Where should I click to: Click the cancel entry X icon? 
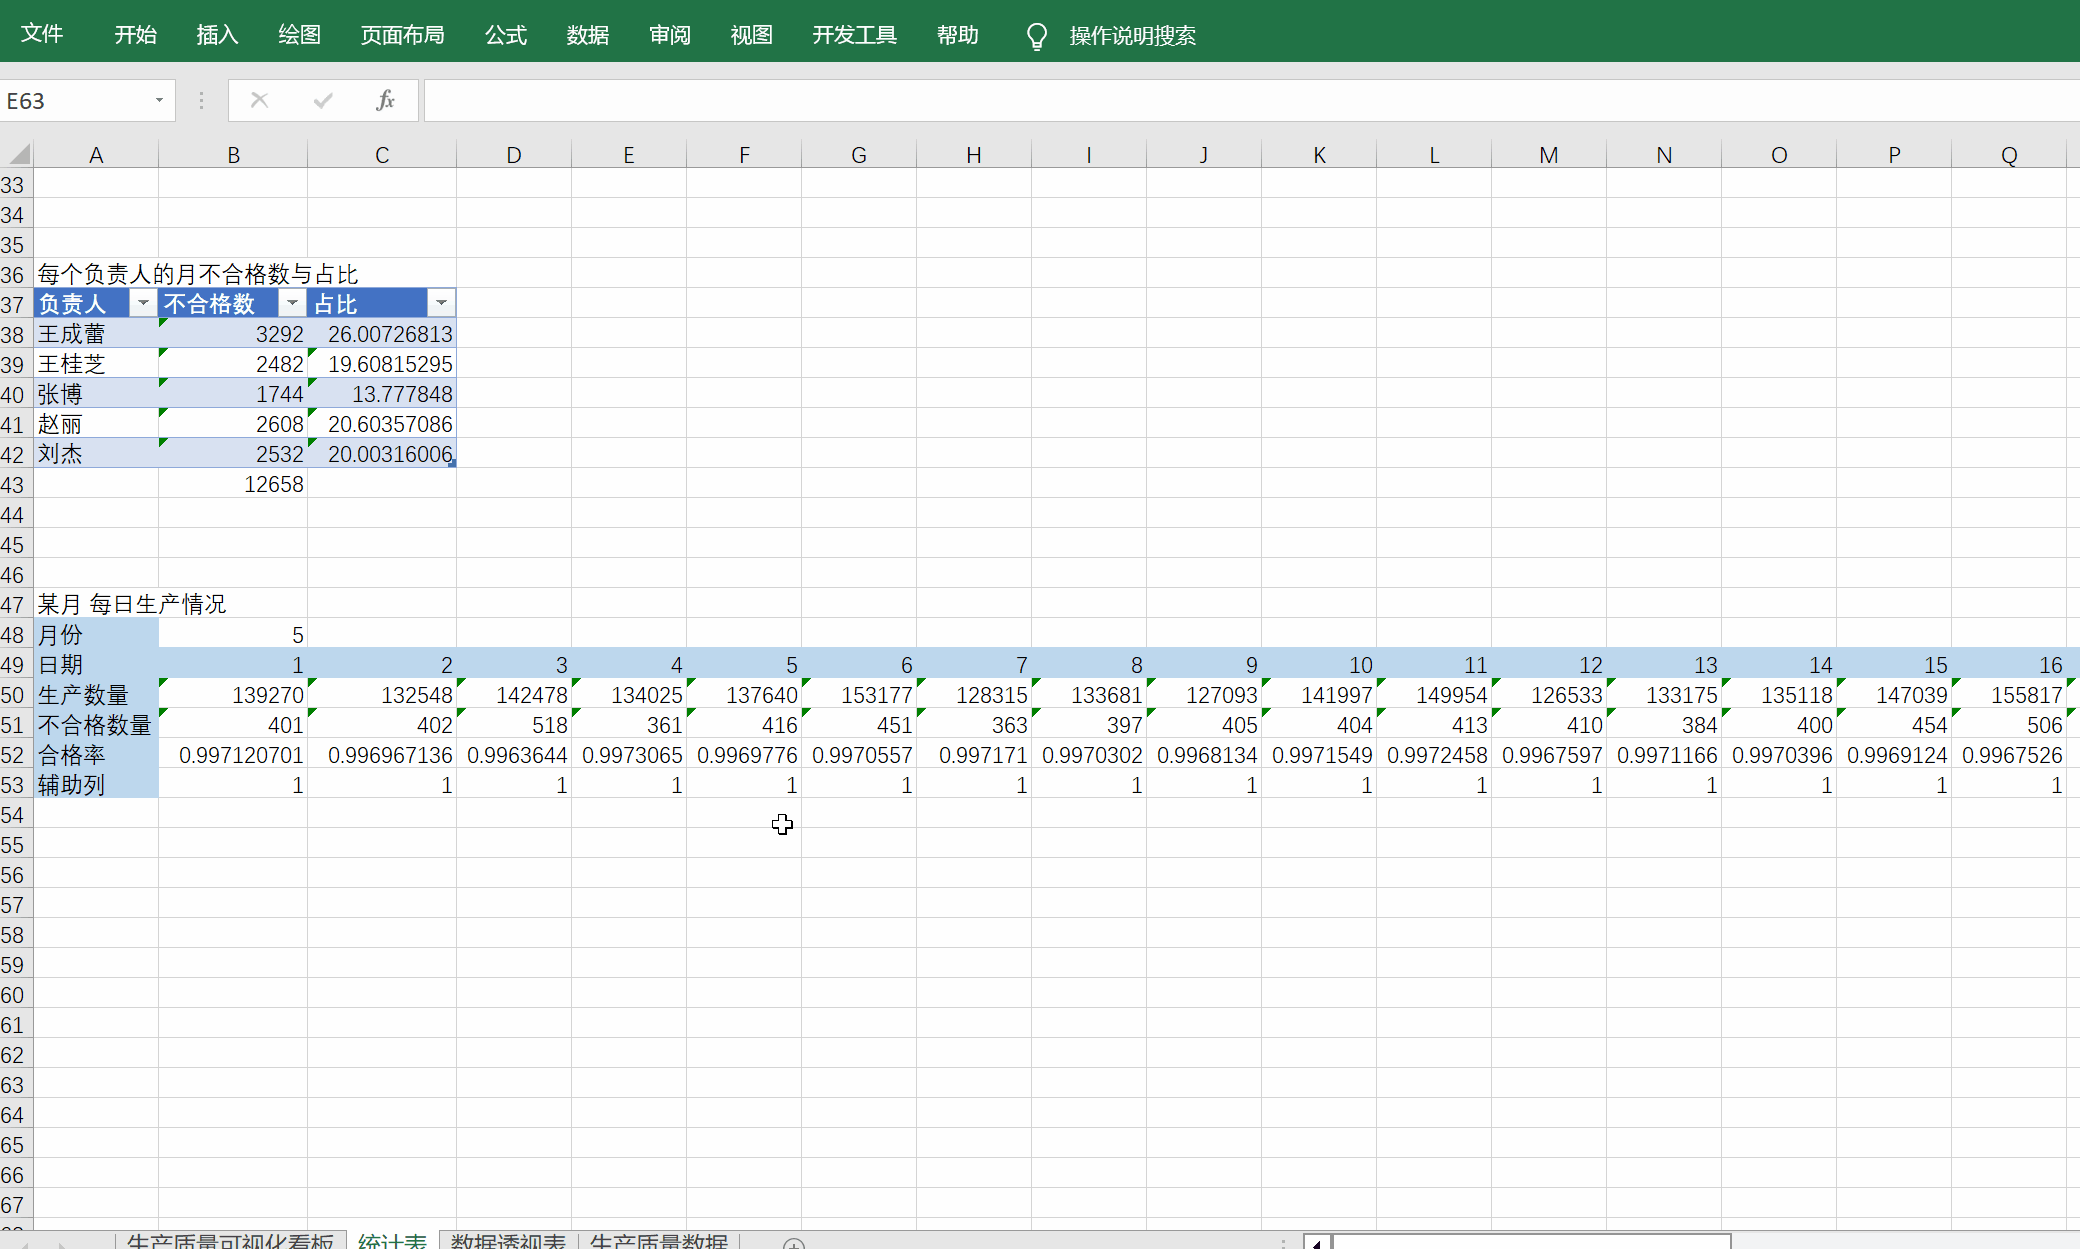click(x=259, y=100)
